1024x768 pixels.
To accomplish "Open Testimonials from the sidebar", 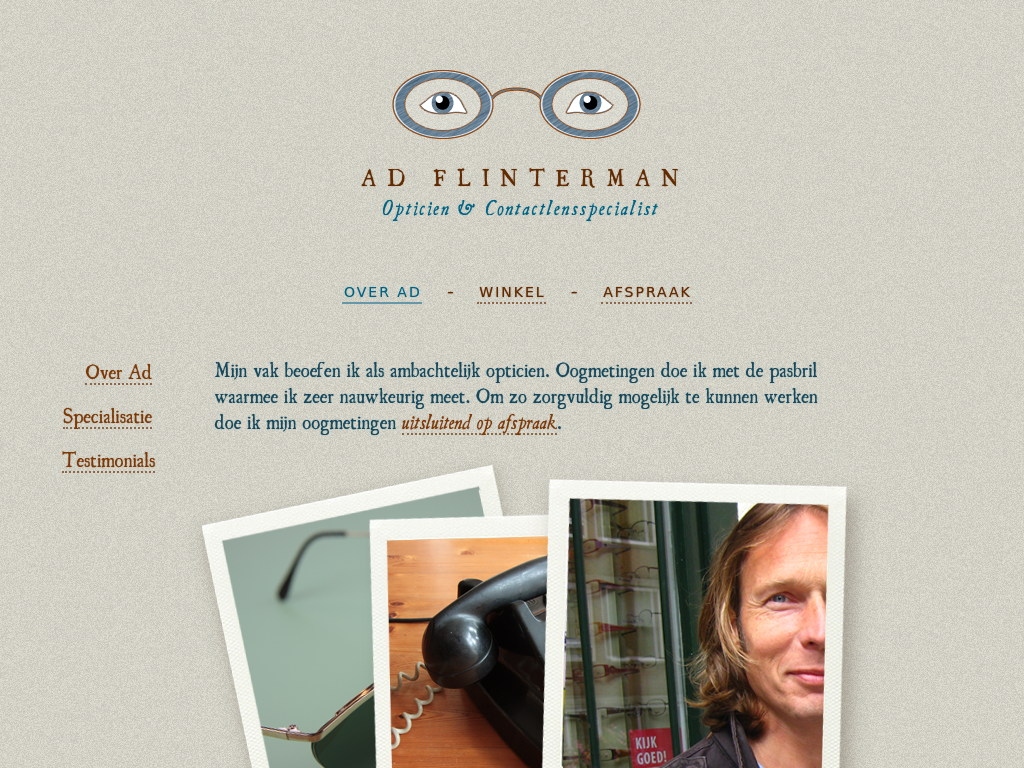I will coord(108,461).
